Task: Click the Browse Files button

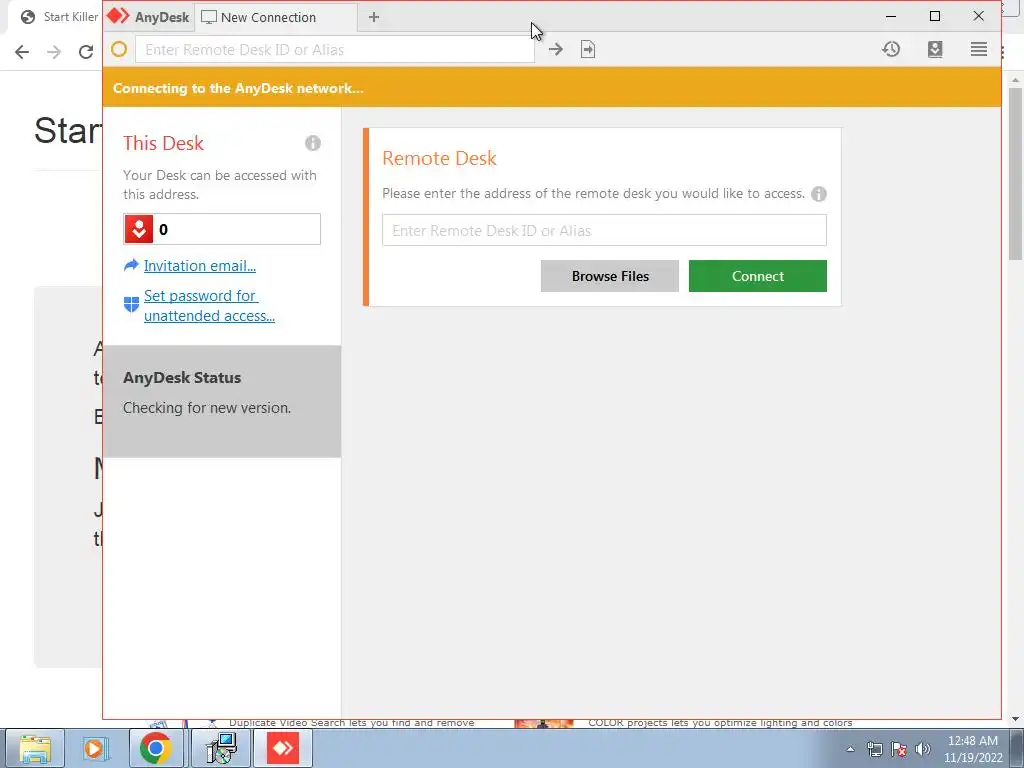Action: (610, 276)
